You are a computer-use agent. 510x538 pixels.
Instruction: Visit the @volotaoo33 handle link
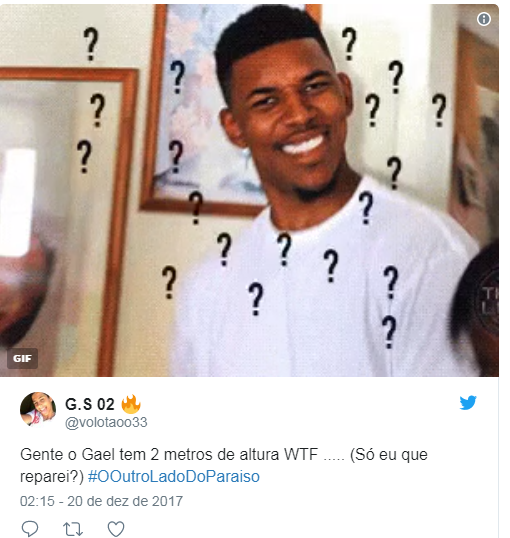[106, 422]
